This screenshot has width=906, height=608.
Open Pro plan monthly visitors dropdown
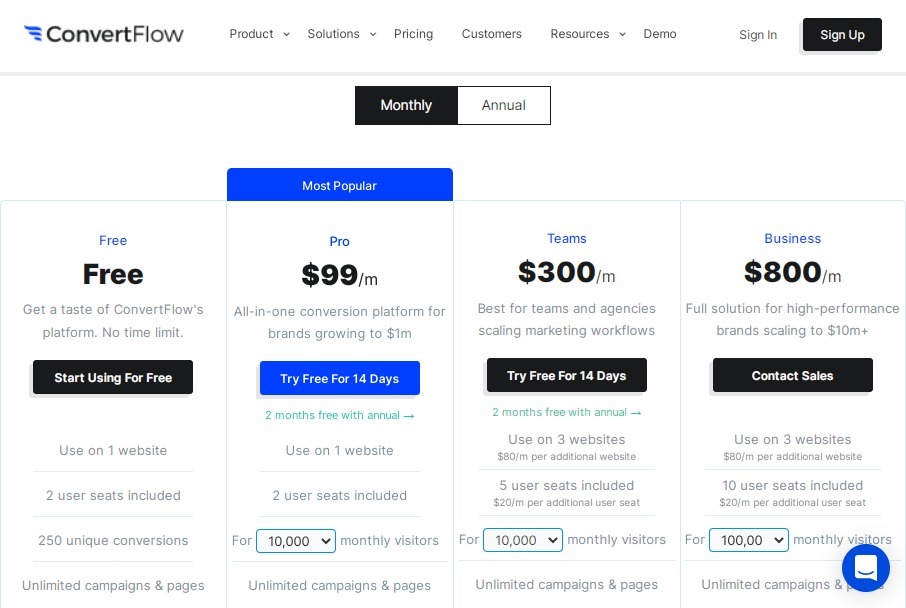click(x=296, y=541)
